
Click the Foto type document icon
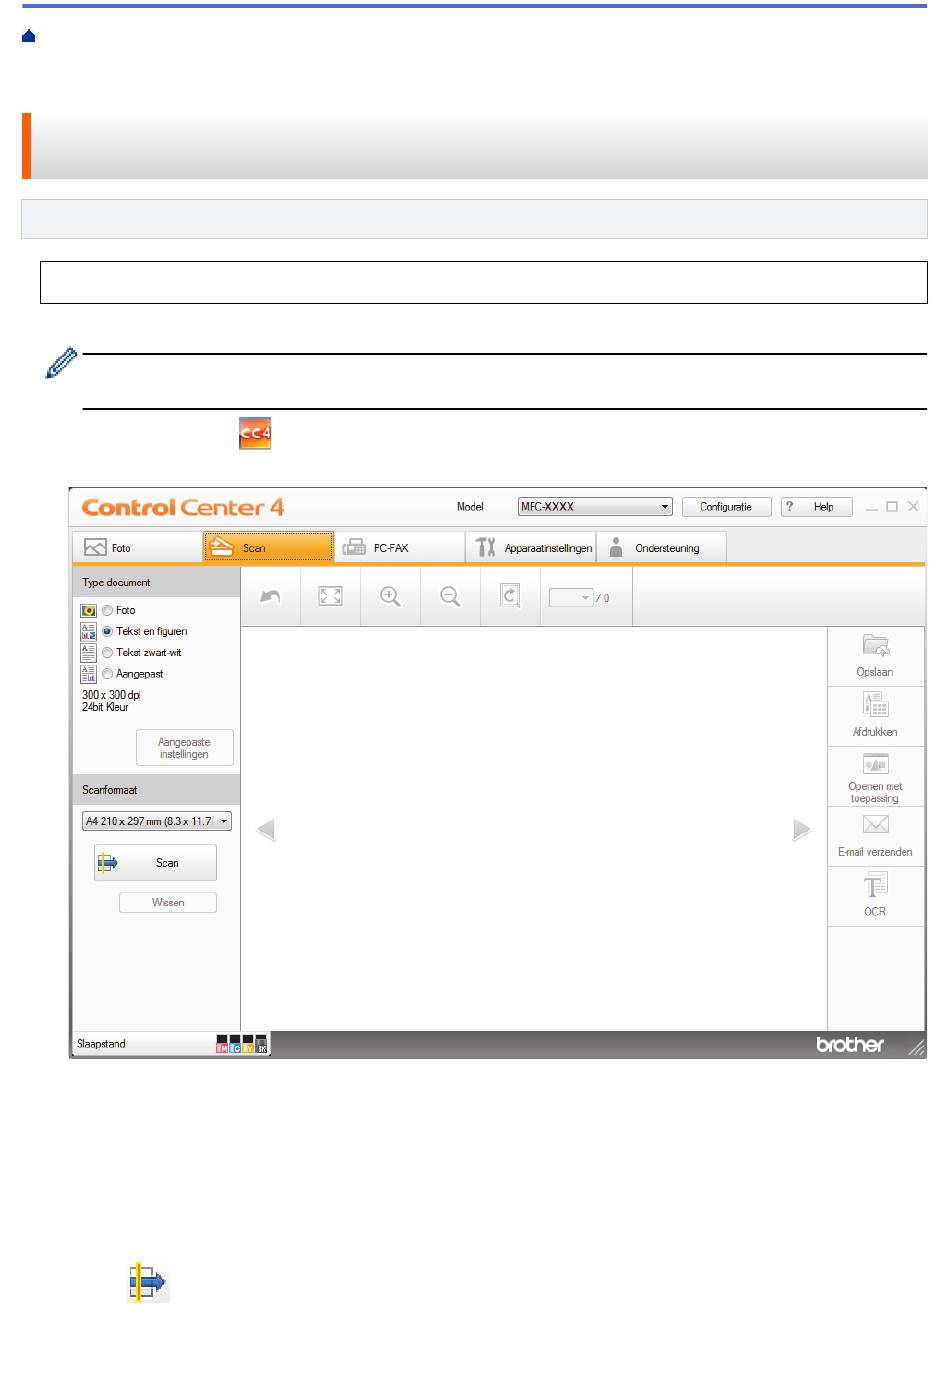pos(88,610)
